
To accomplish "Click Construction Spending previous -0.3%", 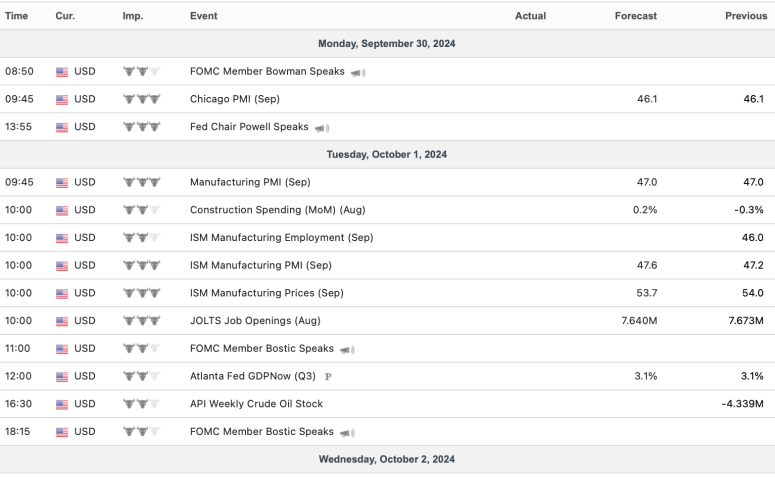I will click(749, 210).
